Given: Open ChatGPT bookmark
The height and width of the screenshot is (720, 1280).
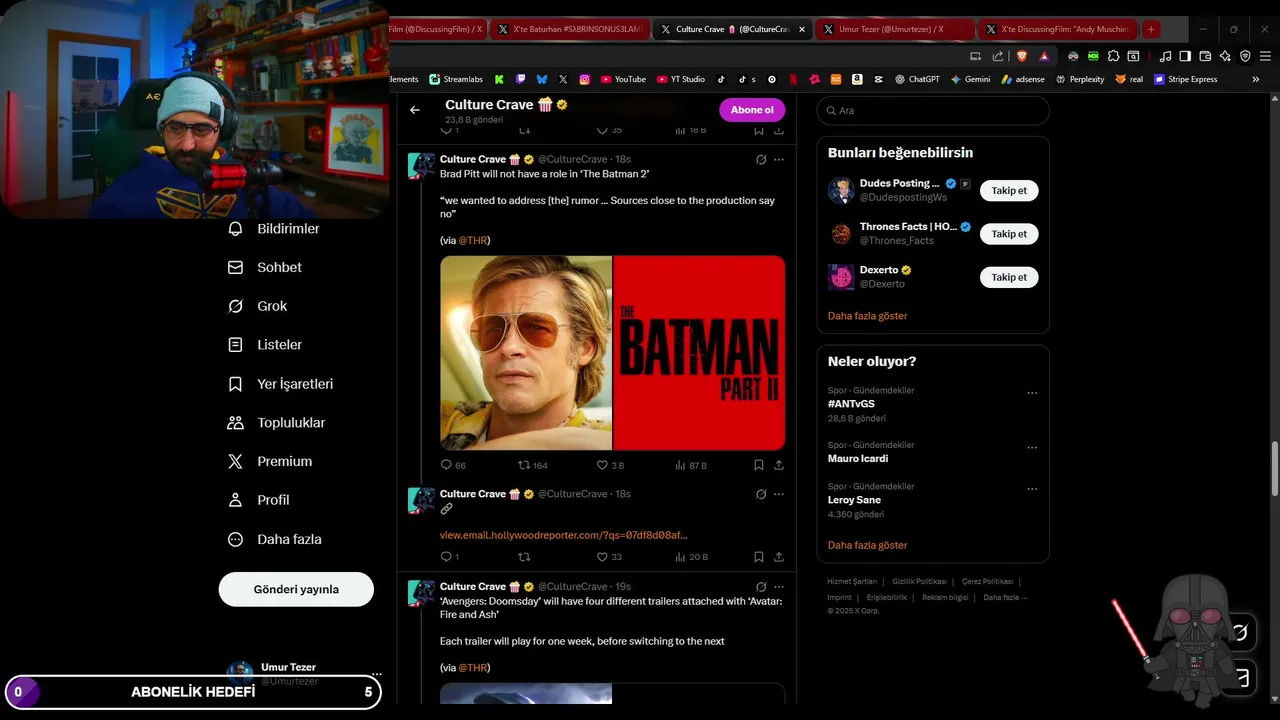Looking at the screenshot, I should (917, 79).
